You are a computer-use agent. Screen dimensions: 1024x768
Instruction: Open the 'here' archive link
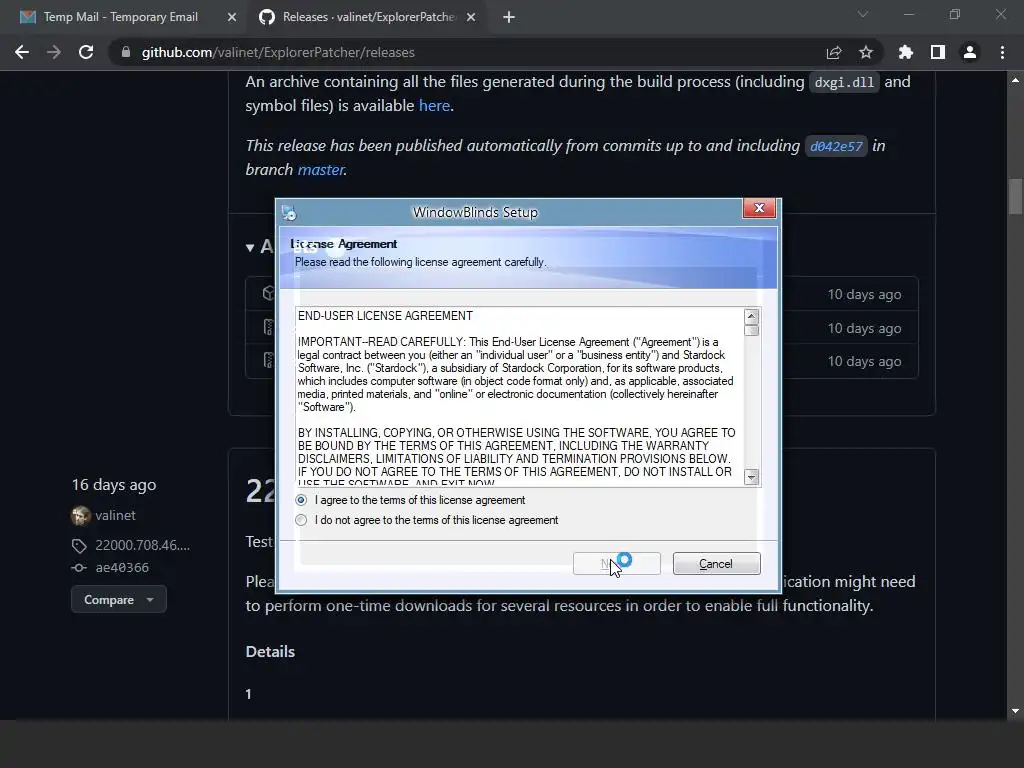pos(434,105)
